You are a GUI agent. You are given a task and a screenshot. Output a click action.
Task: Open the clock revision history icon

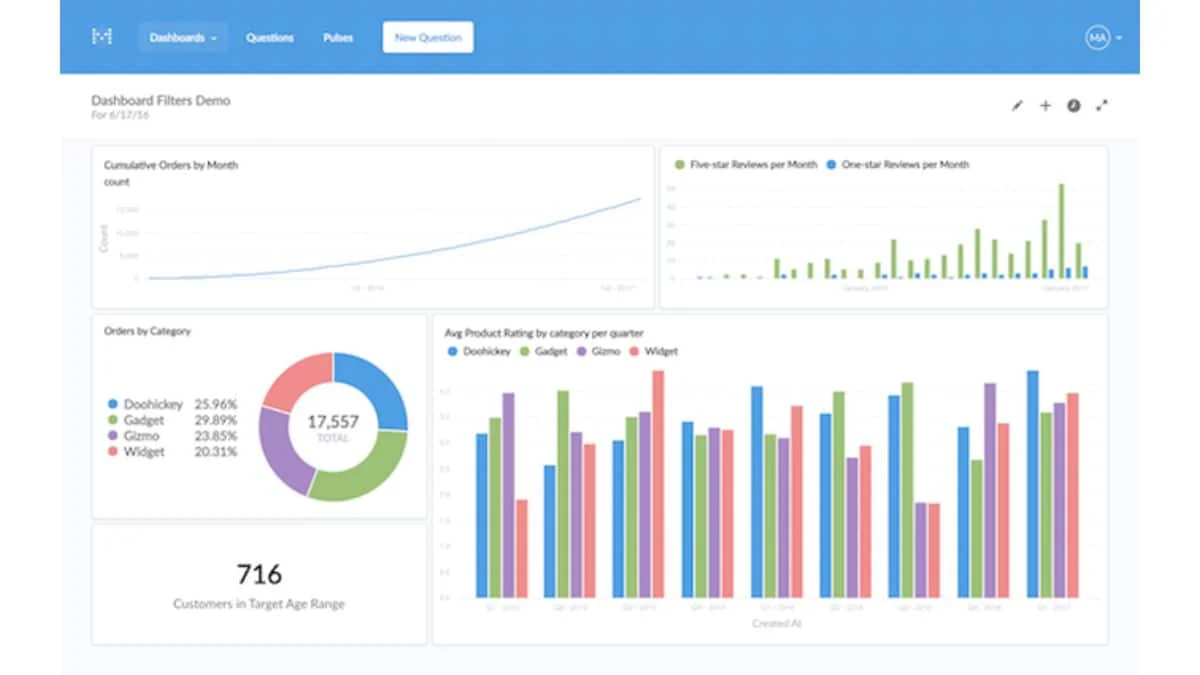pyautogui.click(x=1073, y=105)
